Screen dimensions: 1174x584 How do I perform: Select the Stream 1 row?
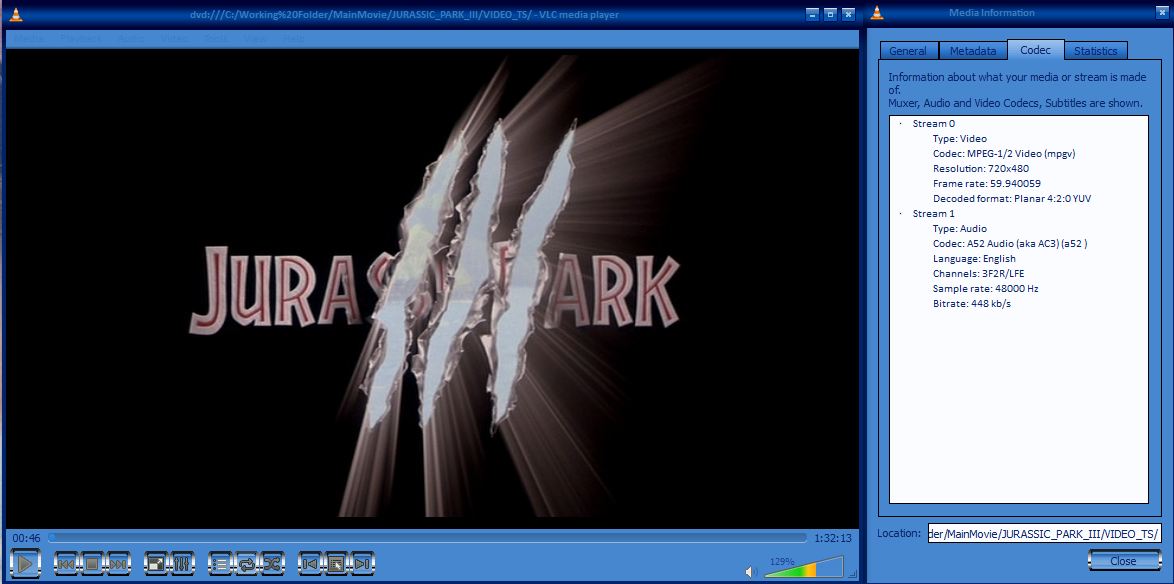click(x=934, y=213)
